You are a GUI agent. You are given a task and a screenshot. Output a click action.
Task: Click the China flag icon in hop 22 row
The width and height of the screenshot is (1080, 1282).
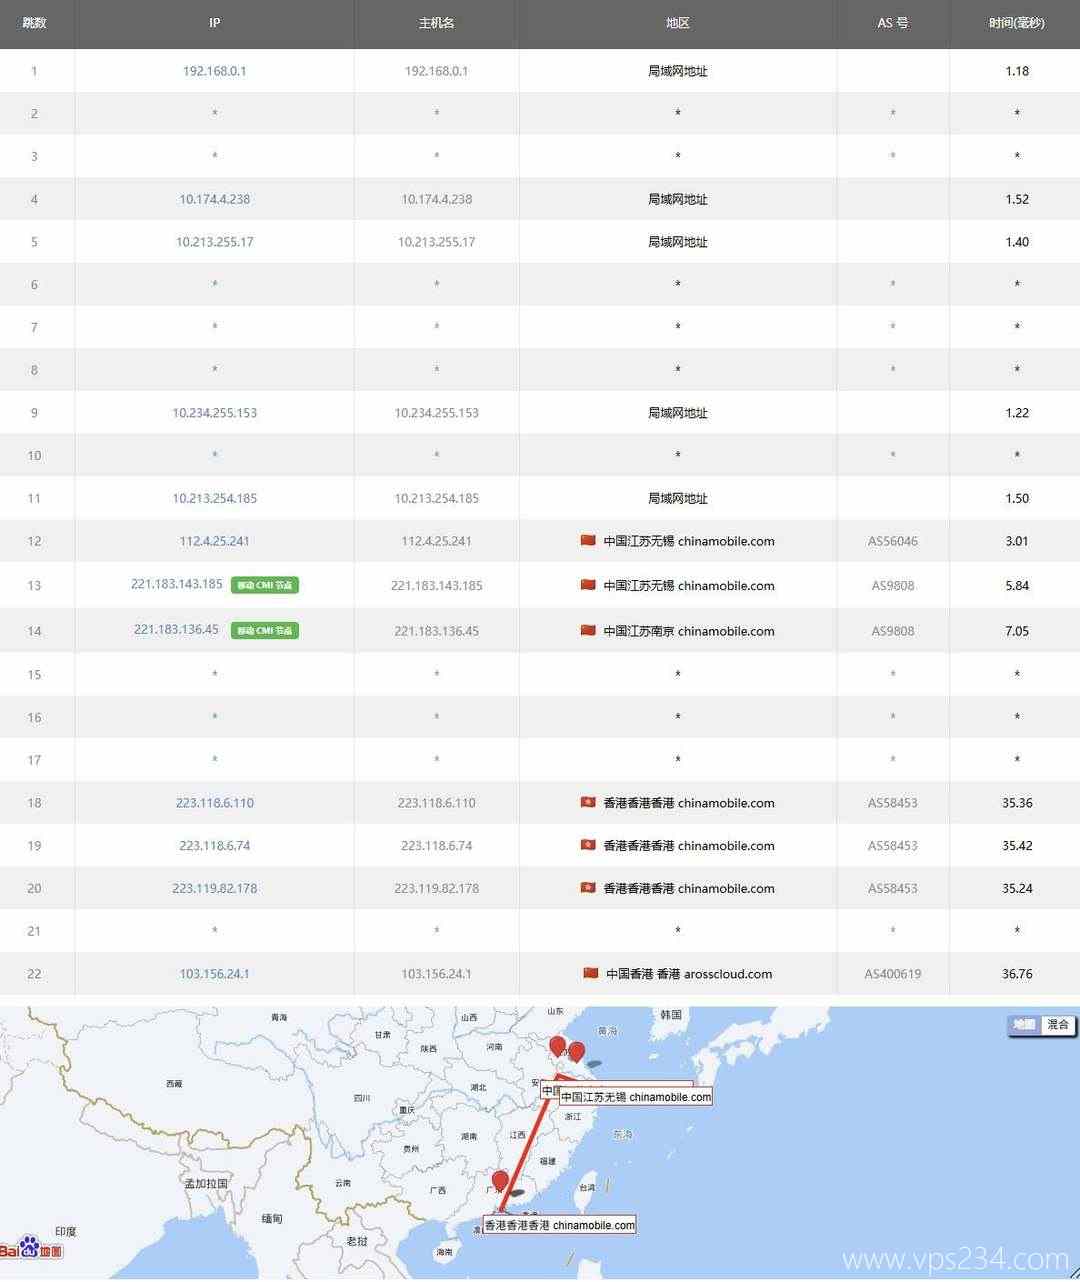point(591,973)
